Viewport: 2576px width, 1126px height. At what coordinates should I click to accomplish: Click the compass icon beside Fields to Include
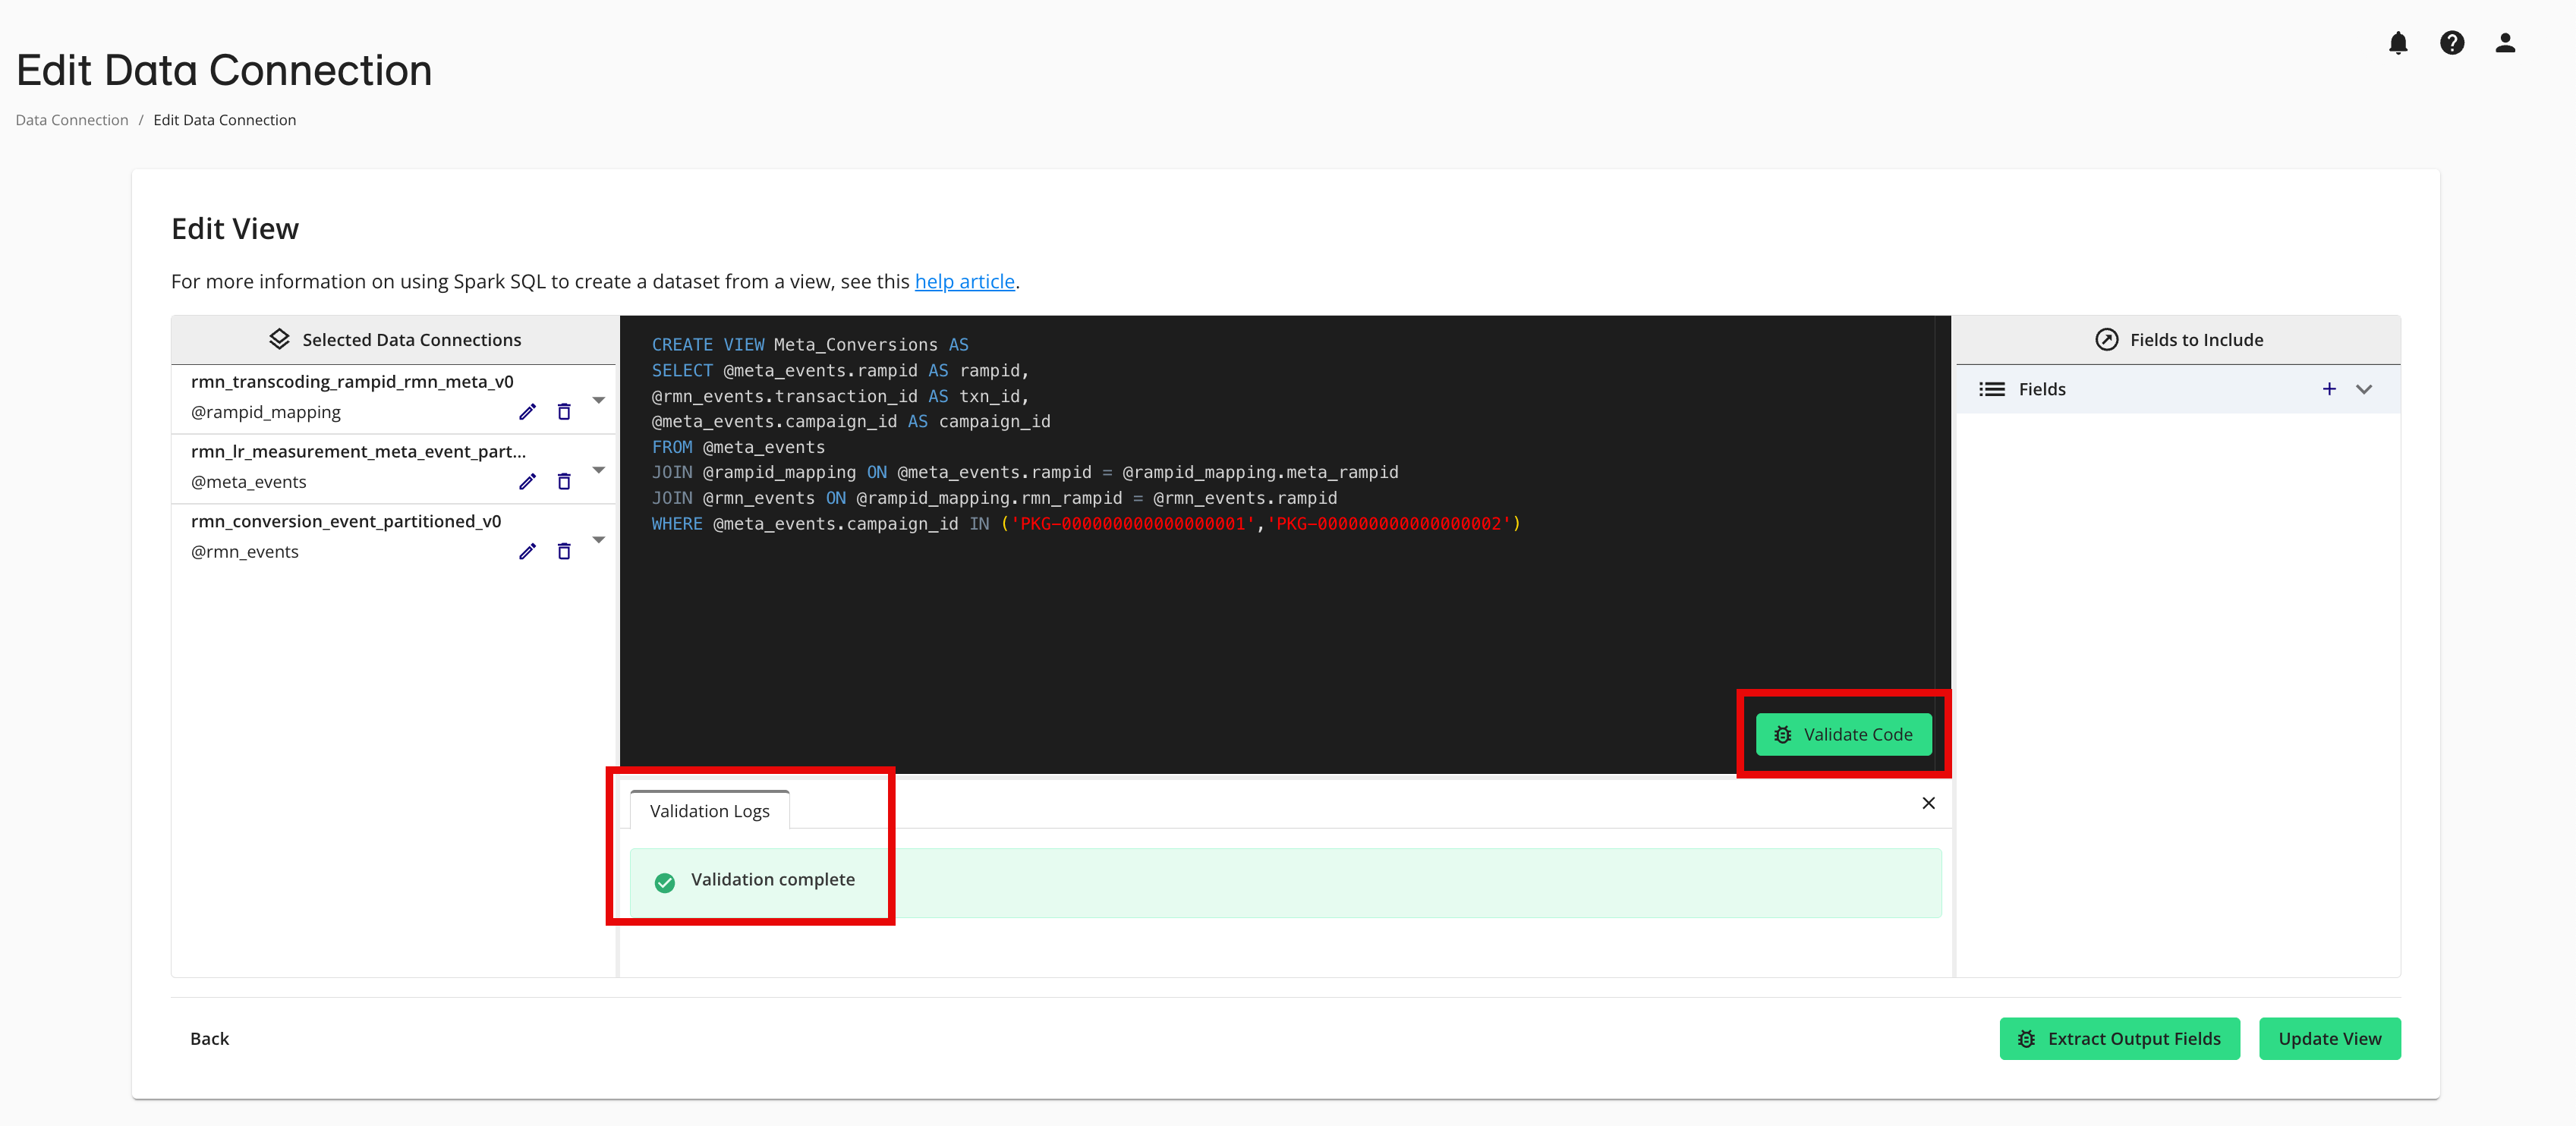point(2107,339)
